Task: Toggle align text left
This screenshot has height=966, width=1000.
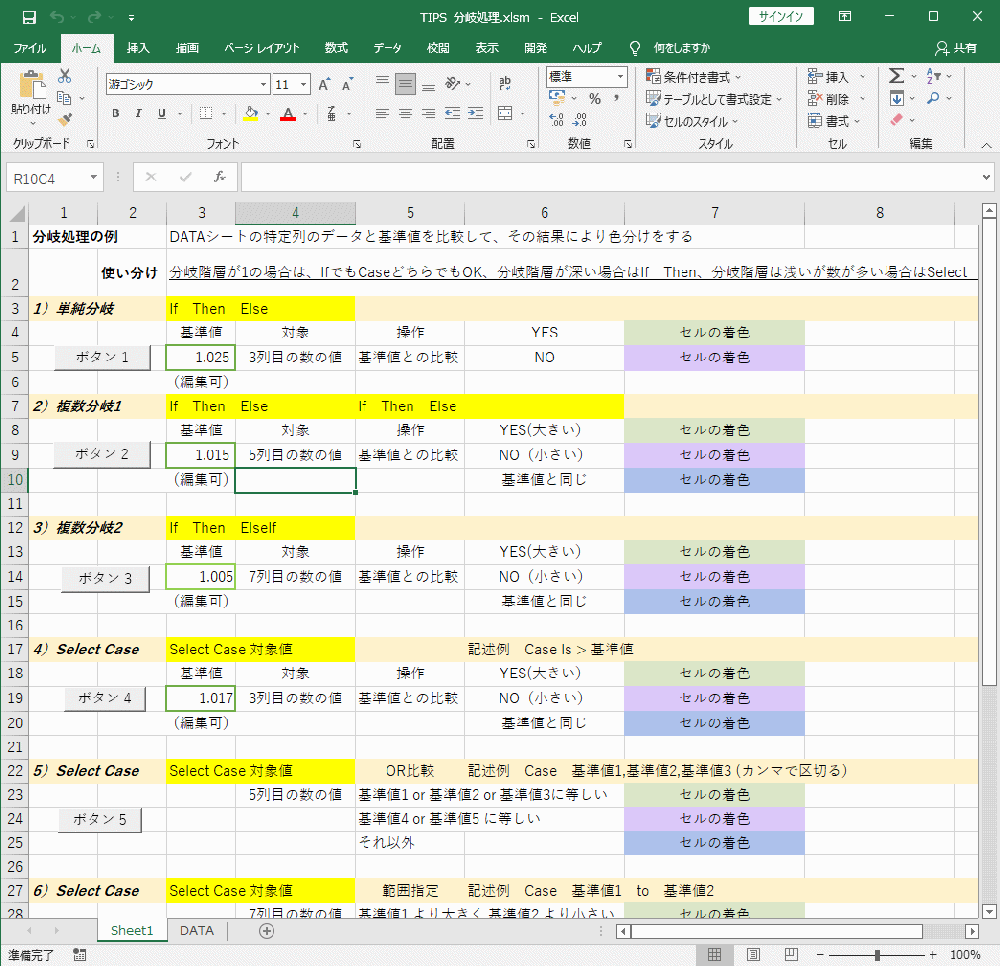Action: tap(382, 113)
